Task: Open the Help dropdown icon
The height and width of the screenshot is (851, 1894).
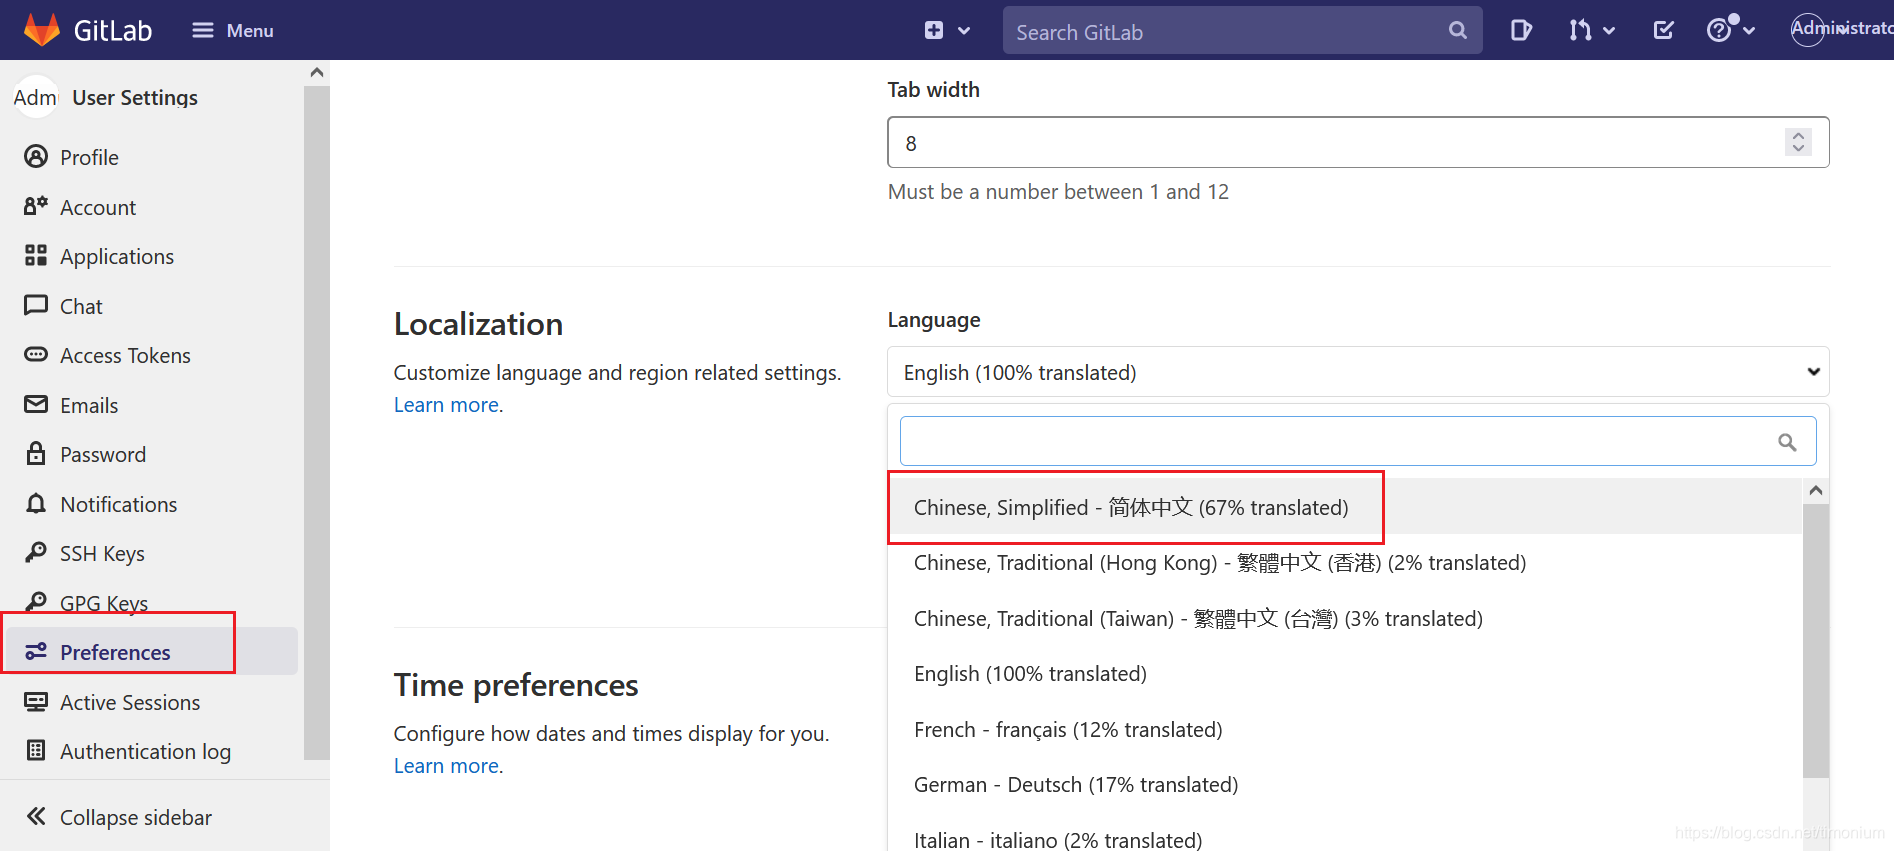Action: point(1730,29)
